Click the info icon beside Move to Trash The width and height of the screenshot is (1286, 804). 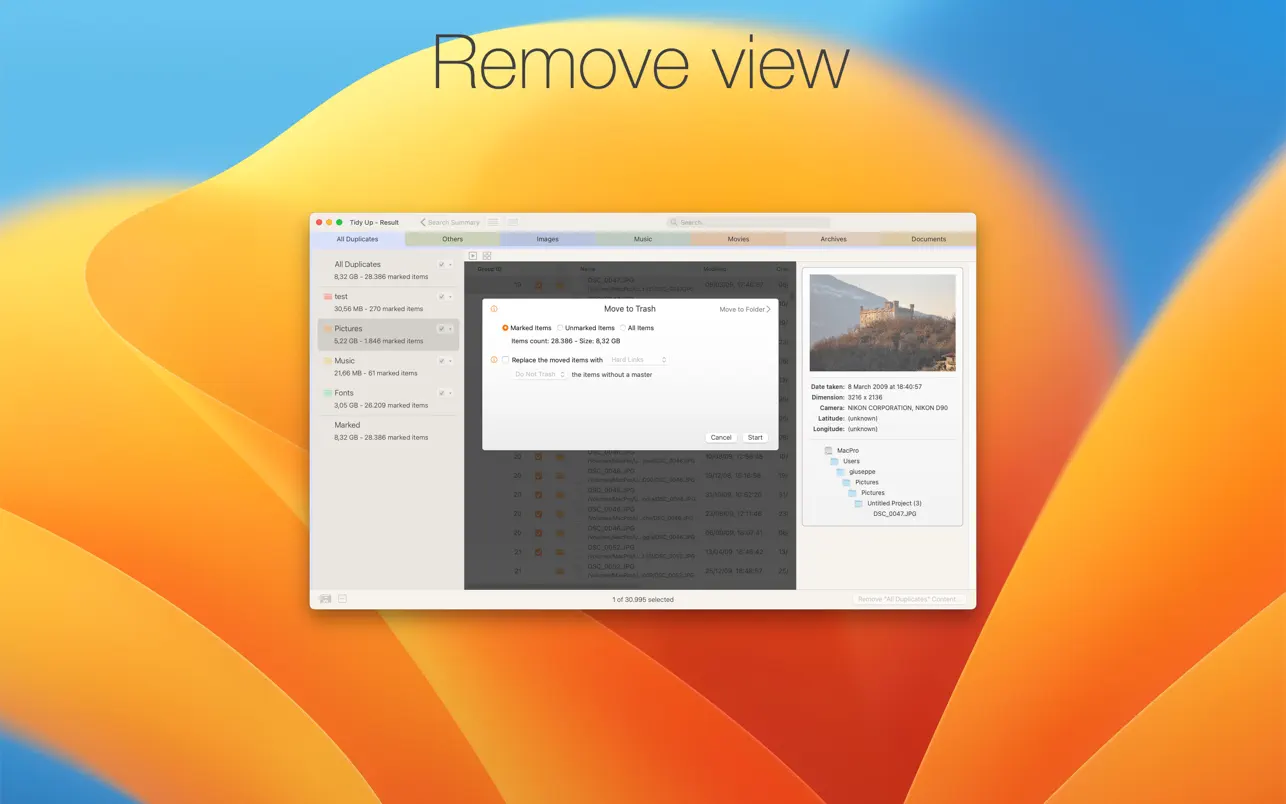coord(494,309)
